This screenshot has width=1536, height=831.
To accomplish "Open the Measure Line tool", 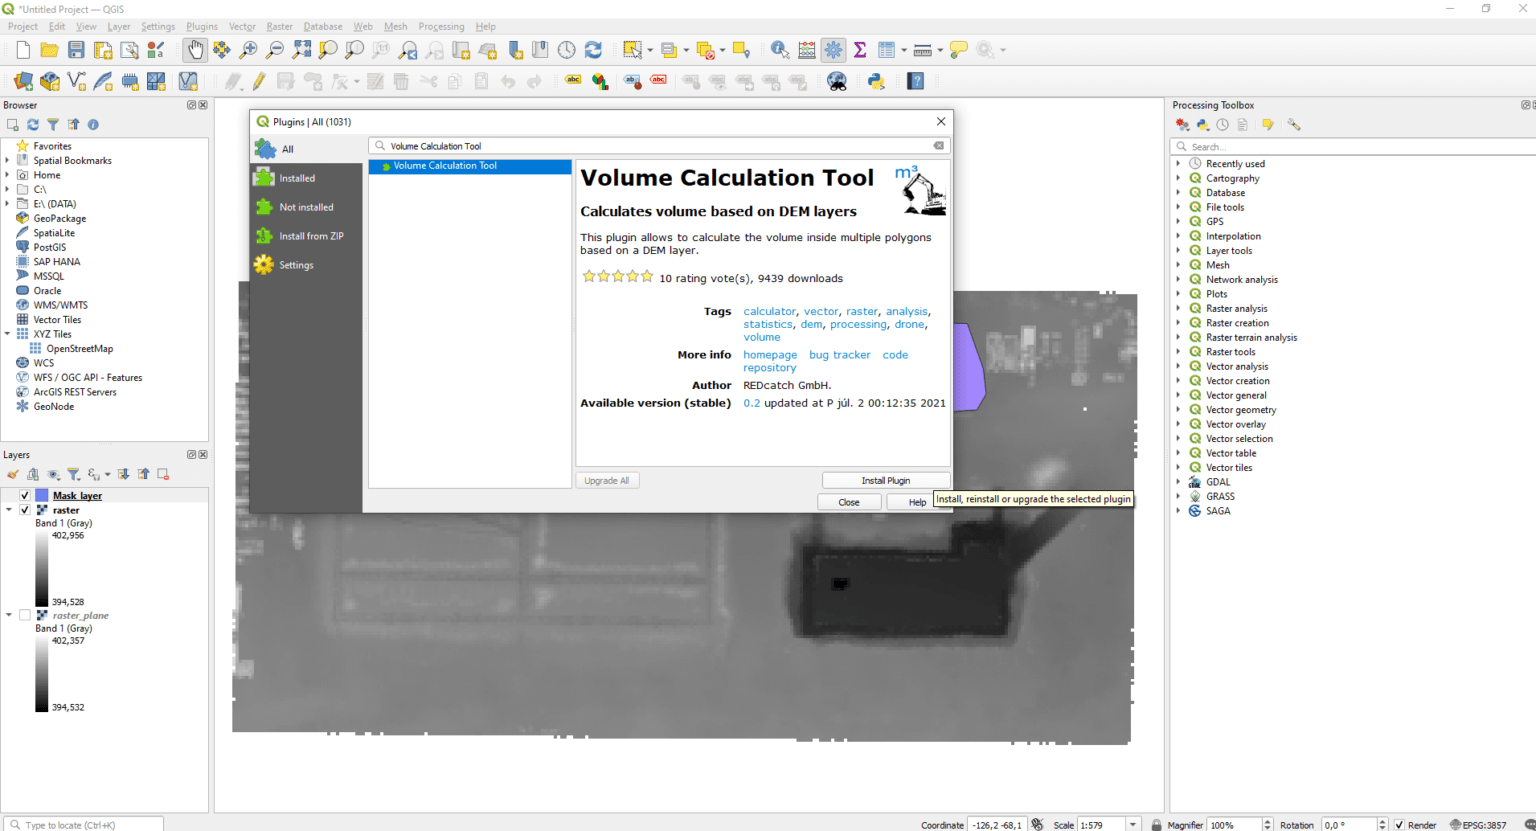I will 921,49.
